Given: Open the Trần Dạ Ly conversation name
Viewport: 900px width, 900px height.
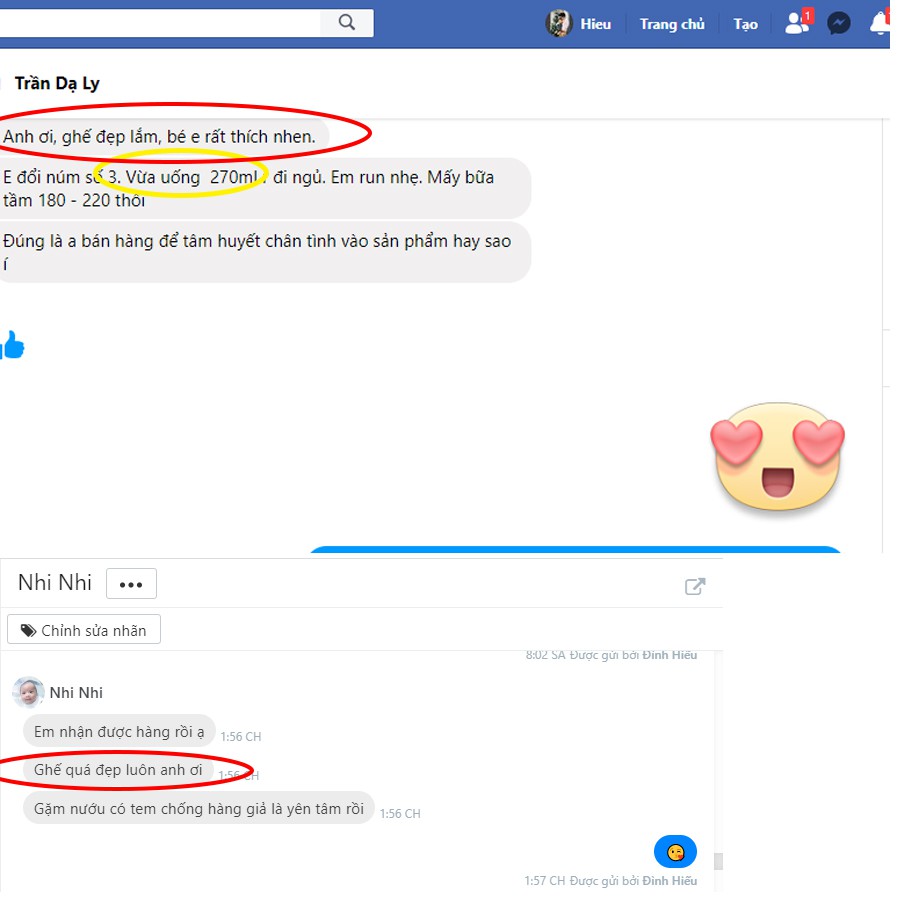Looking at the screenshot, I should (57, 83).
